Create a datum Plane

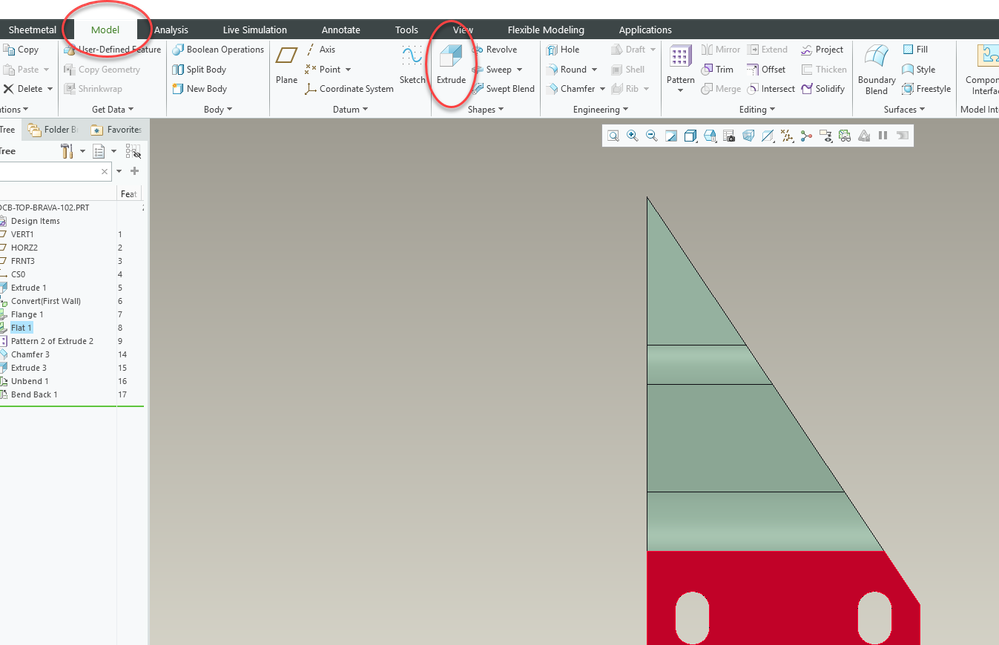(x=286, y=65)
